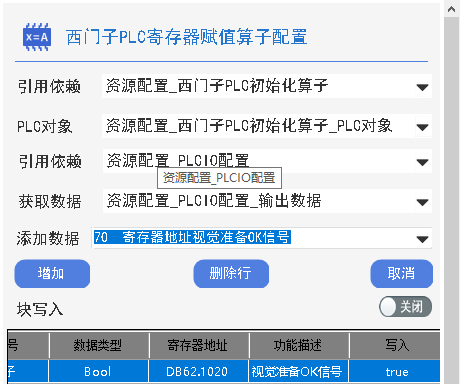460x384 pixels.
Task: Open 引用依赖 dropdown showing 资源配置_PLCIO配置
Action: (267, 161)
